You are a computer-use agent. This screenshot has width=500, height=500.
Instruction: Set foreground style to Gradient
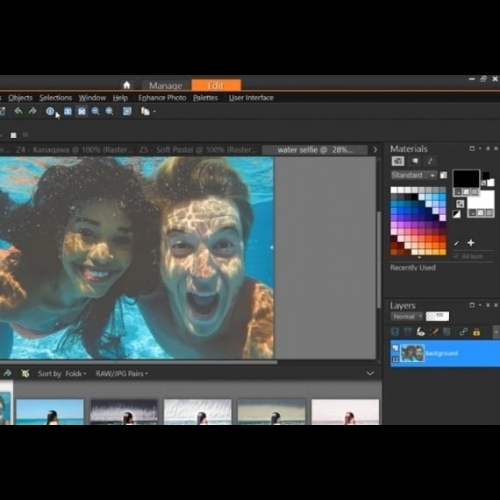pyautogui.click(x=466, y=192)
